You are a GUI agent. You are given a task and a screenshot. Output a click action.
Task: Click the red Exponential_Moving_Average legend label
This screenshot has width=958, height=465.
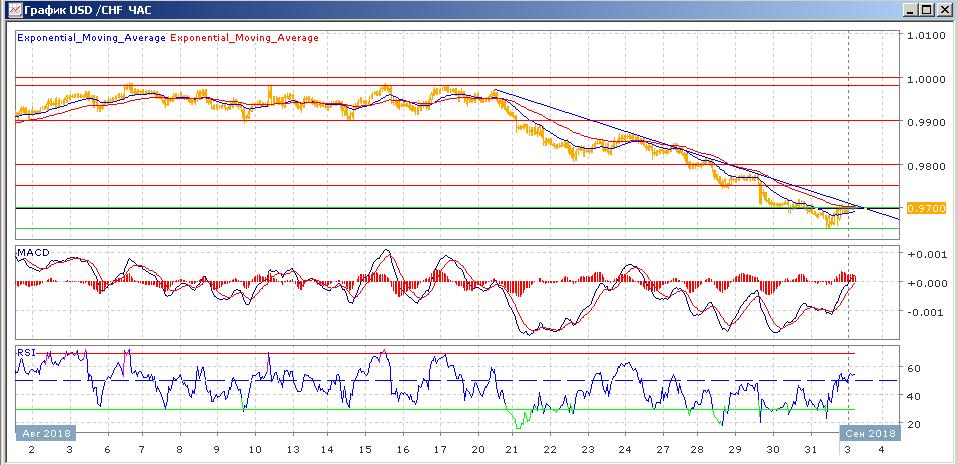pyautogui.click(x=244, y=38)
